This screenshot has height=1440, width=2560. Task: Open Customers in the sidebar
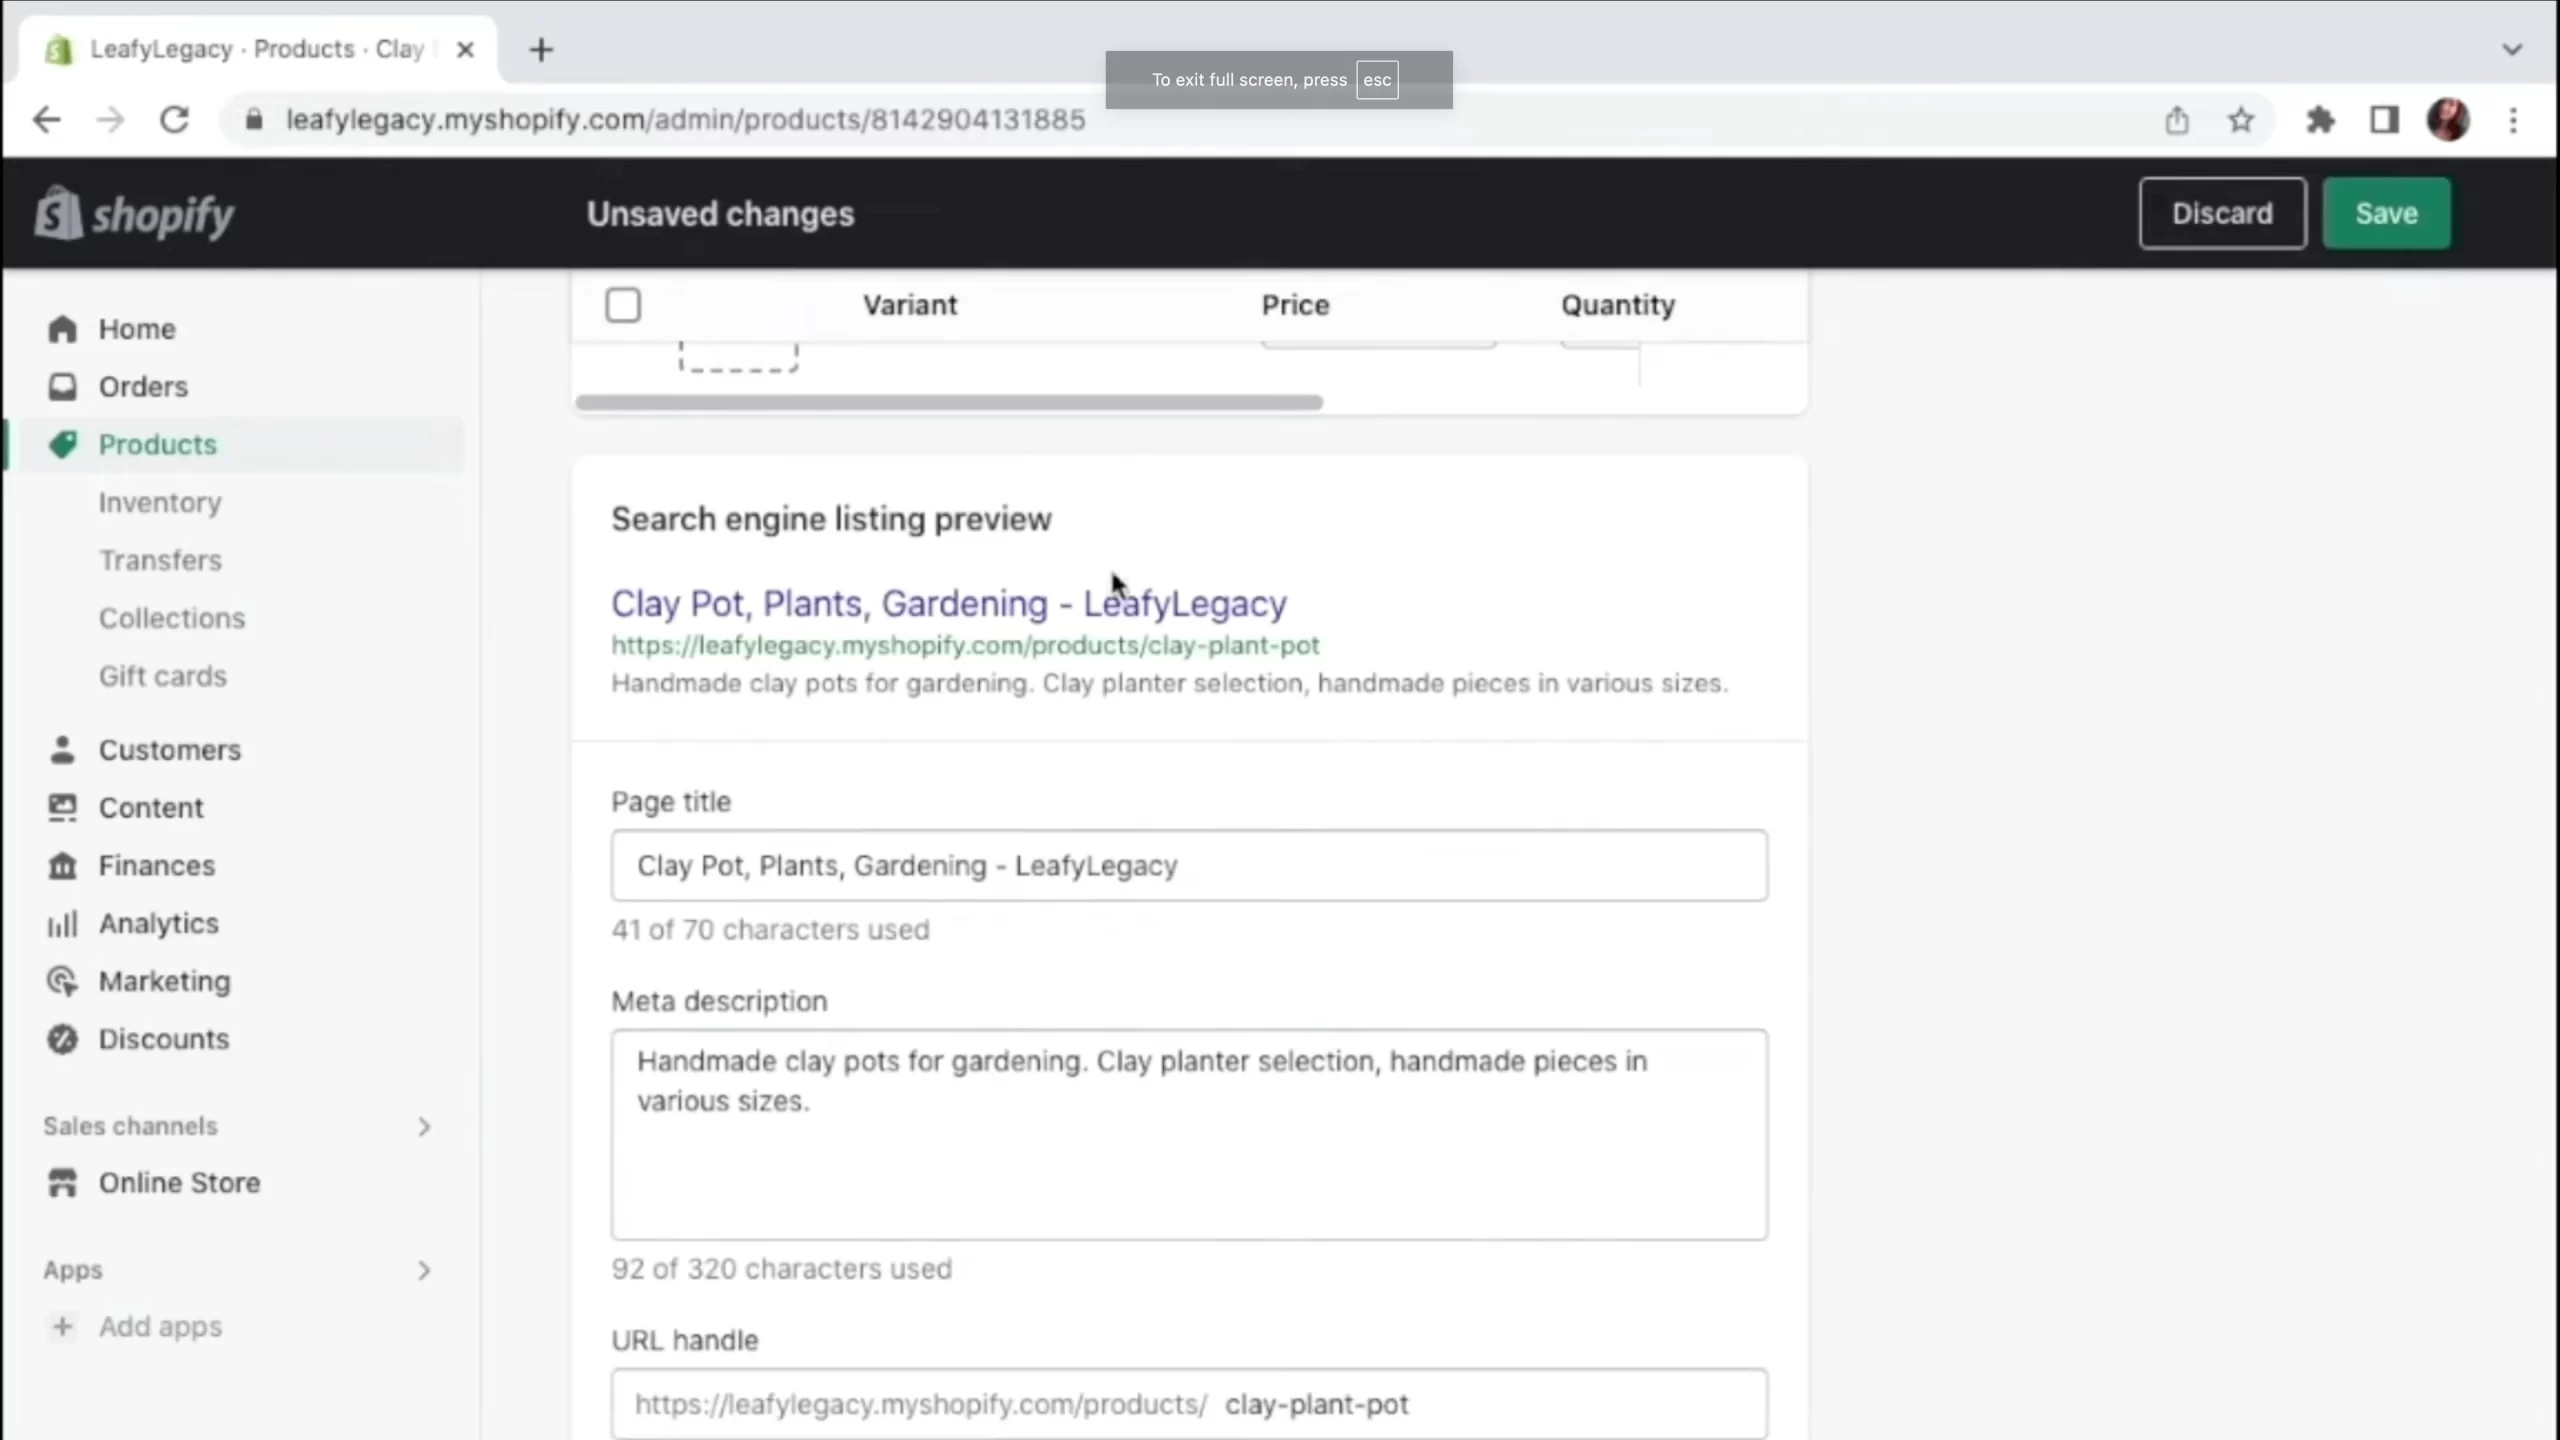click(x=170, y=750)
